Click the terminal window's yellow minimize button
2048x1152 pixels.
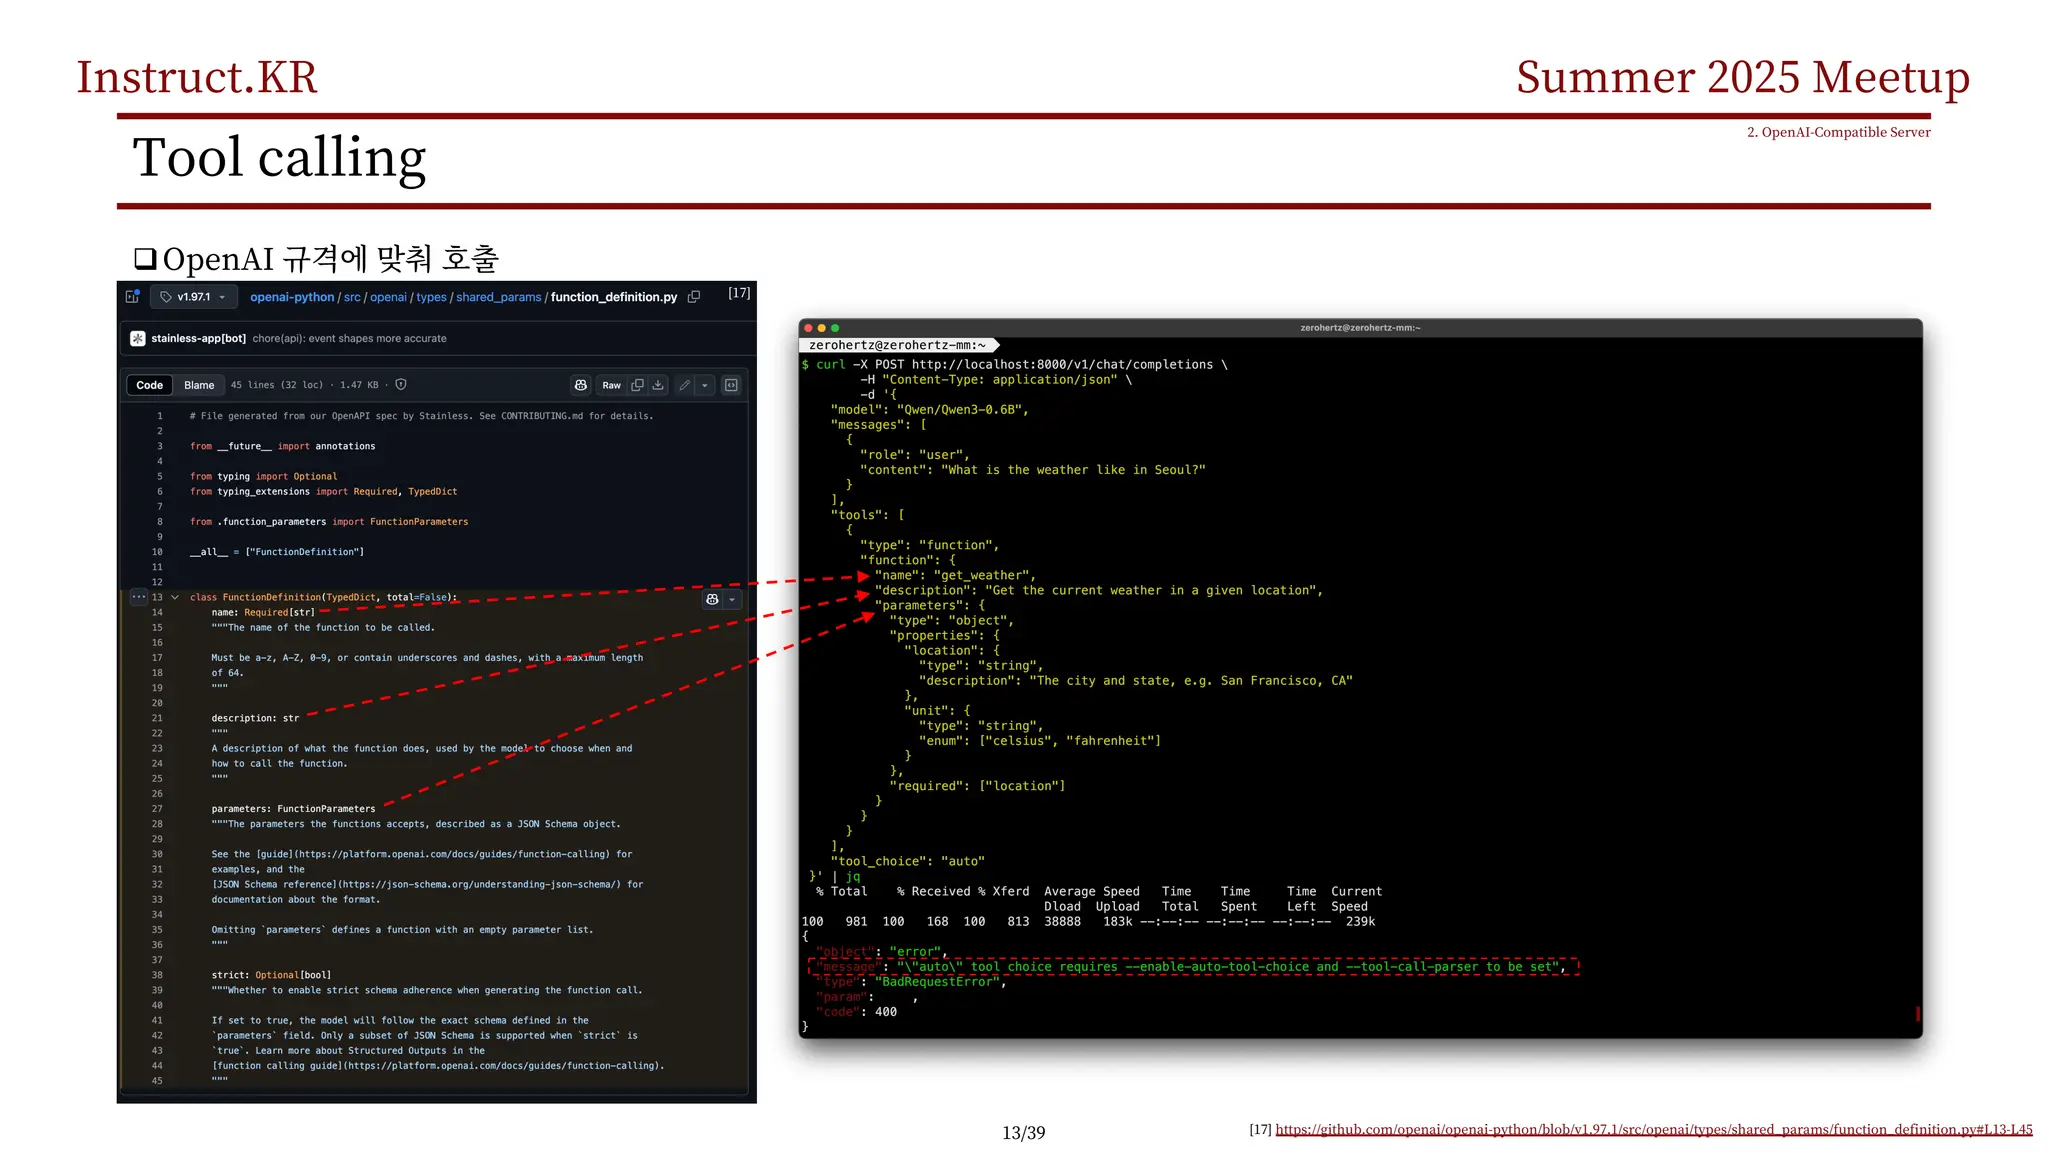822,328
